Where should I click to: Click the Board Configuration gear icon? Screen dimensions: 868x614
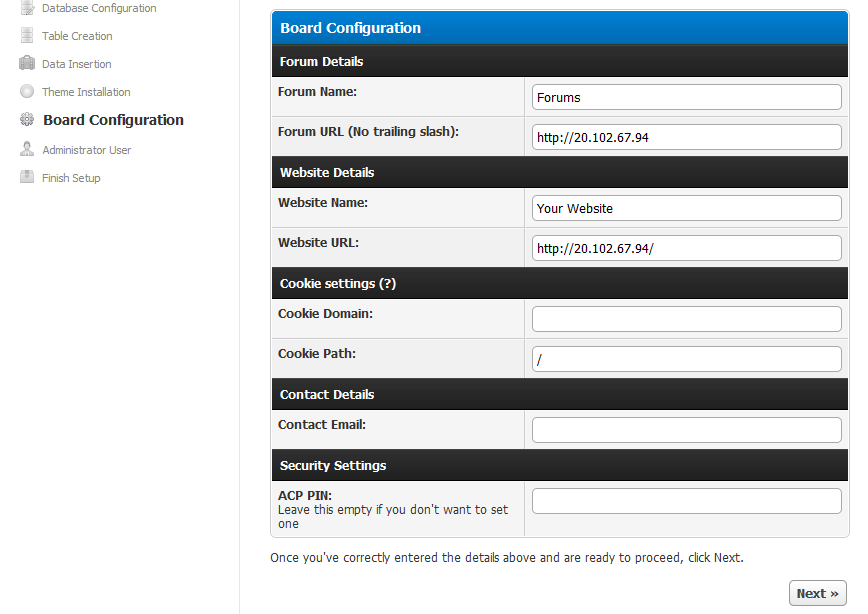click(27, 120)
